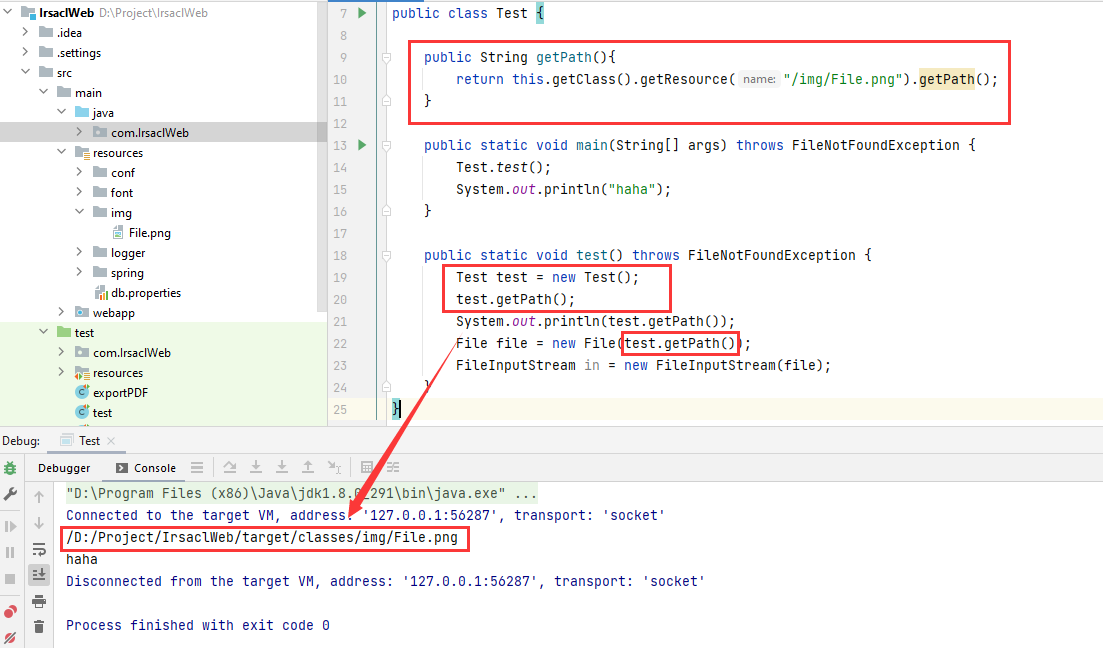Switch to the Debugger tab
Viewport: 1103px width, 648px height.
[64, 467]
